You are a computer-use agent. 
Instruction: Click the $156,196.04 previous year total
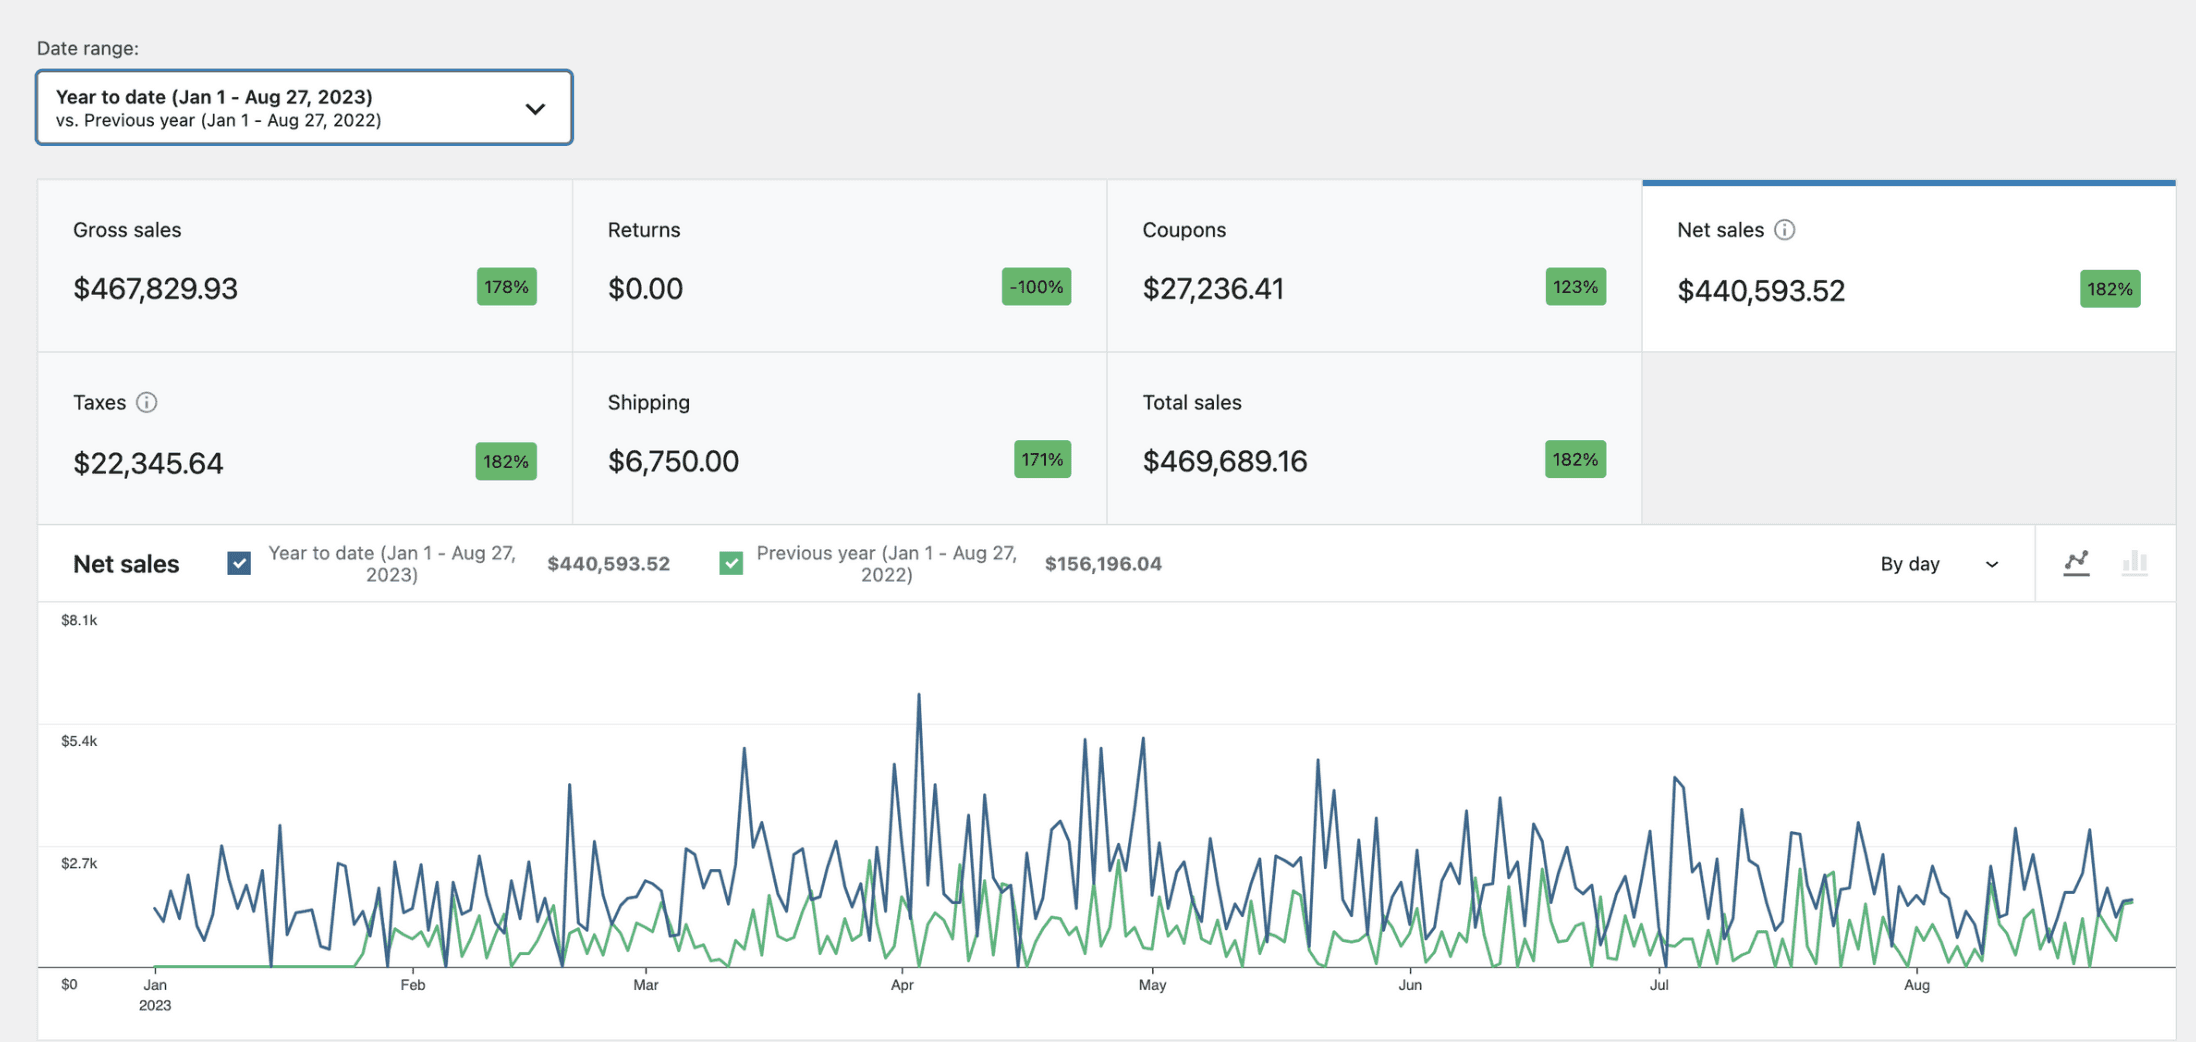(1103, 564)
